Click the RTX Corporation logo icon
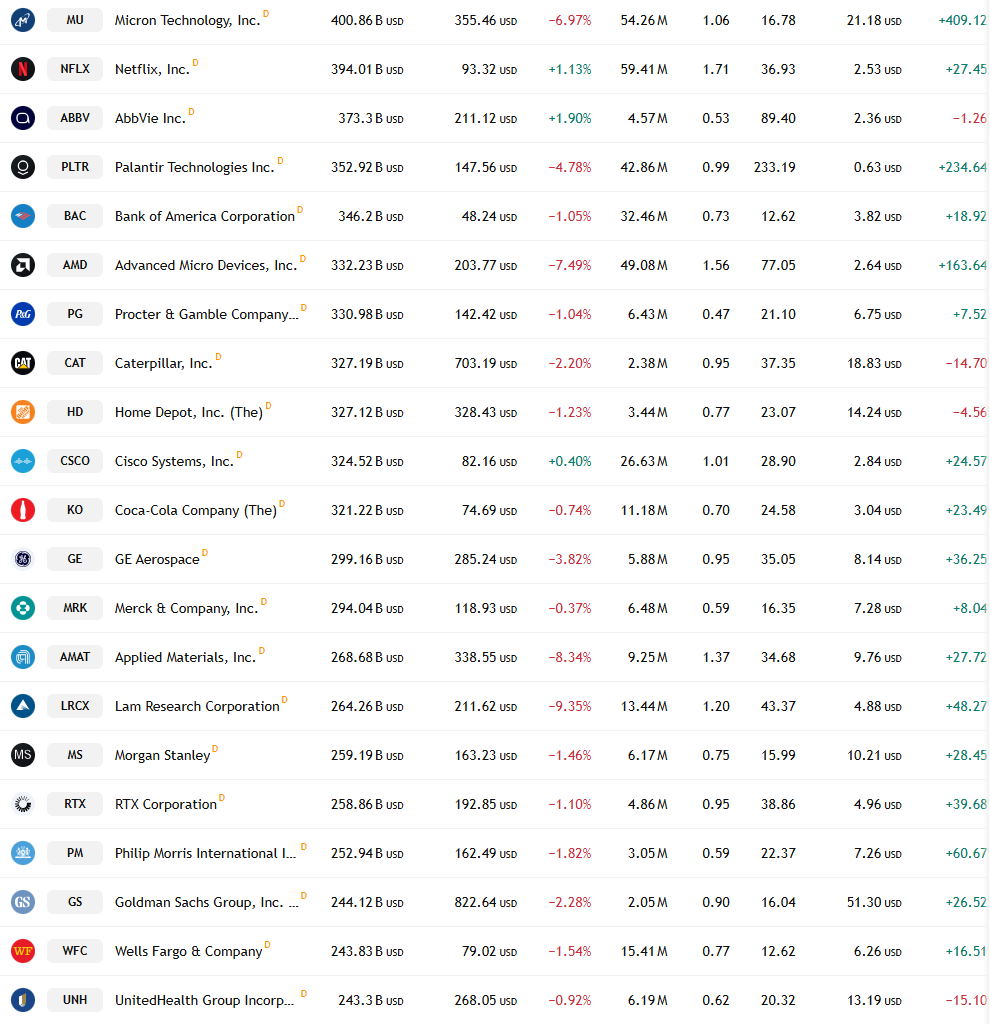 (x=23, y=804)
